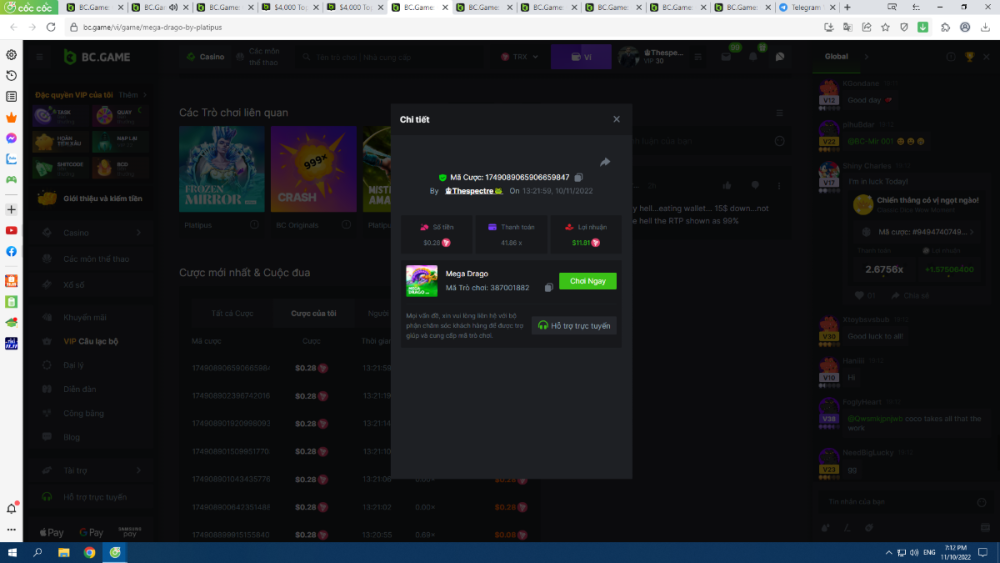Switch to the Telegram browser tab
Image resolution: width=1000 pixels, height=563 pixels.
click(805, 7)
